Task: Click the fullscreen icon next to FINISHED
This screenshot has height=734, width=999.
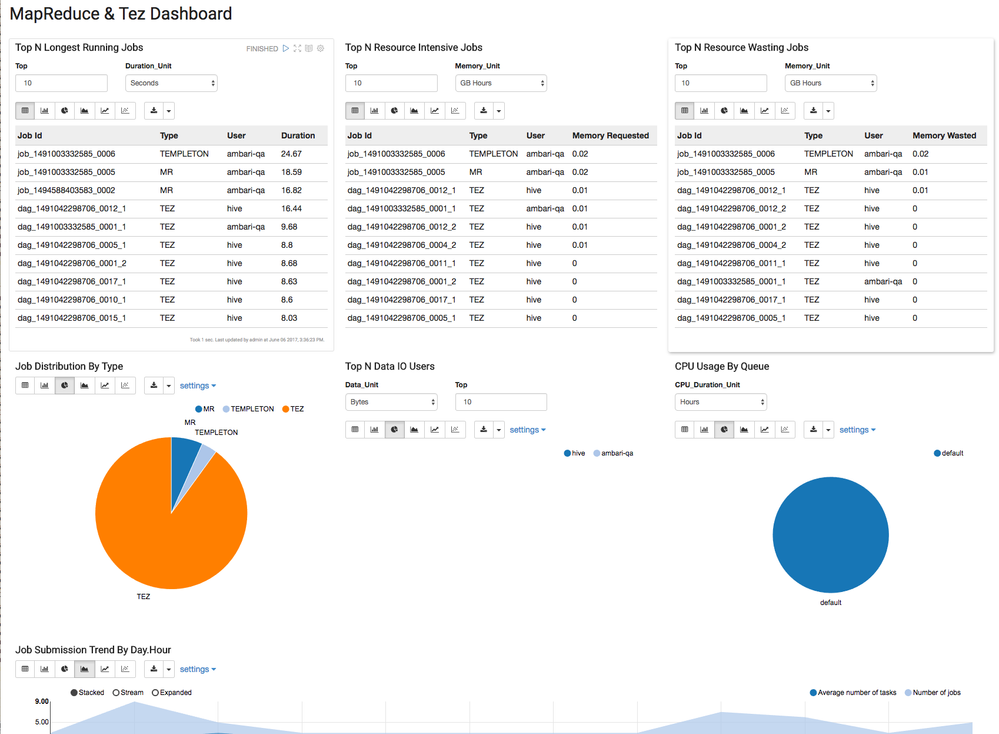Action: point(297,48)
